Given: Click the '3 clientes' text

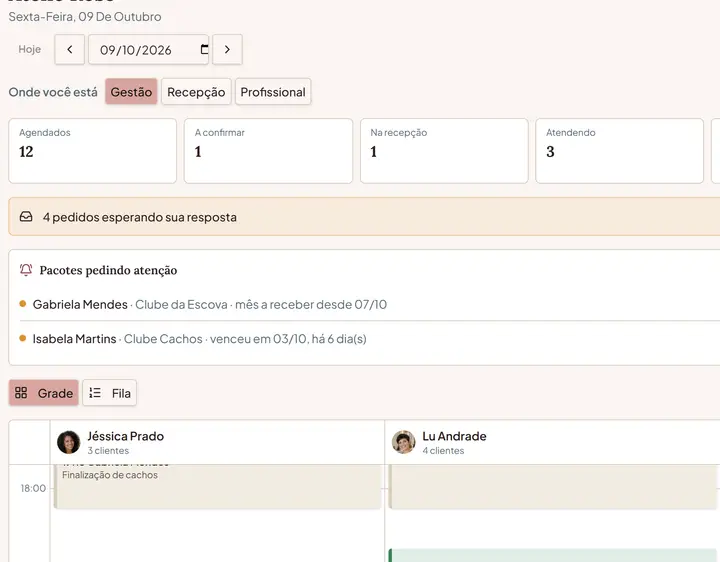Looking at the screenshot, I should coord(108,451).
